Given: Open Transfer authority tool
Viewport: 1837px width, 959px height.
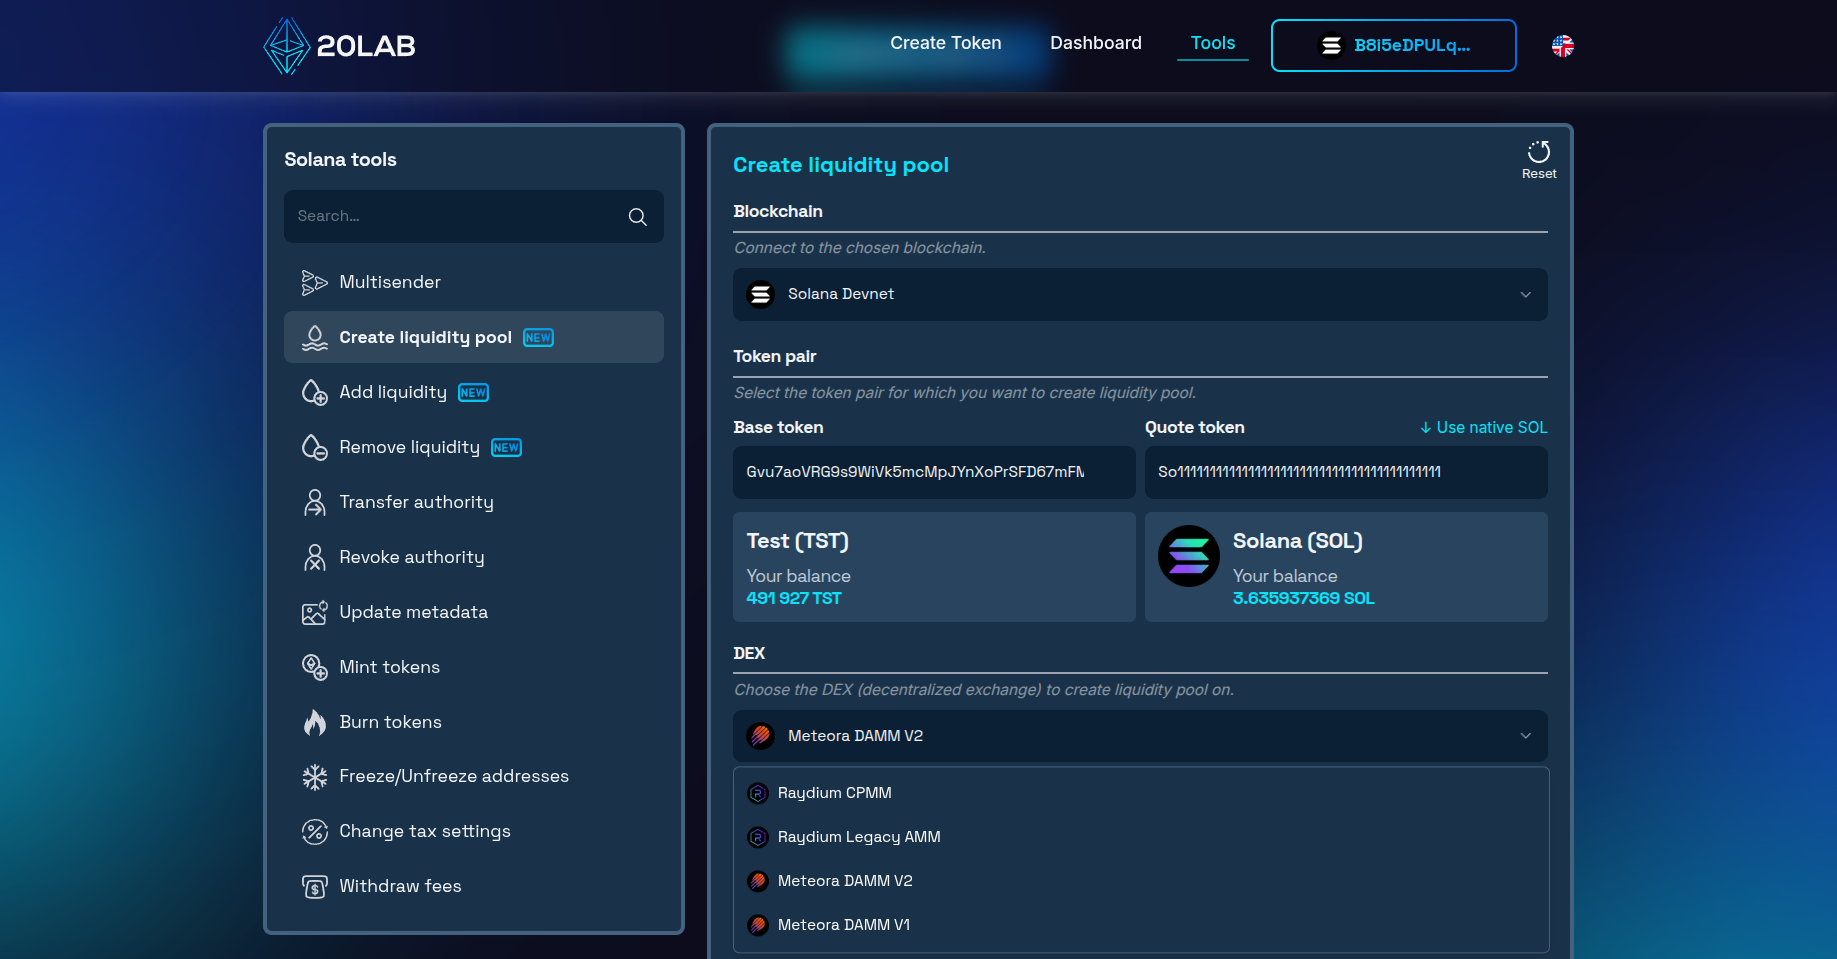Looking at the screenshot, I should [x=474, y=503].
